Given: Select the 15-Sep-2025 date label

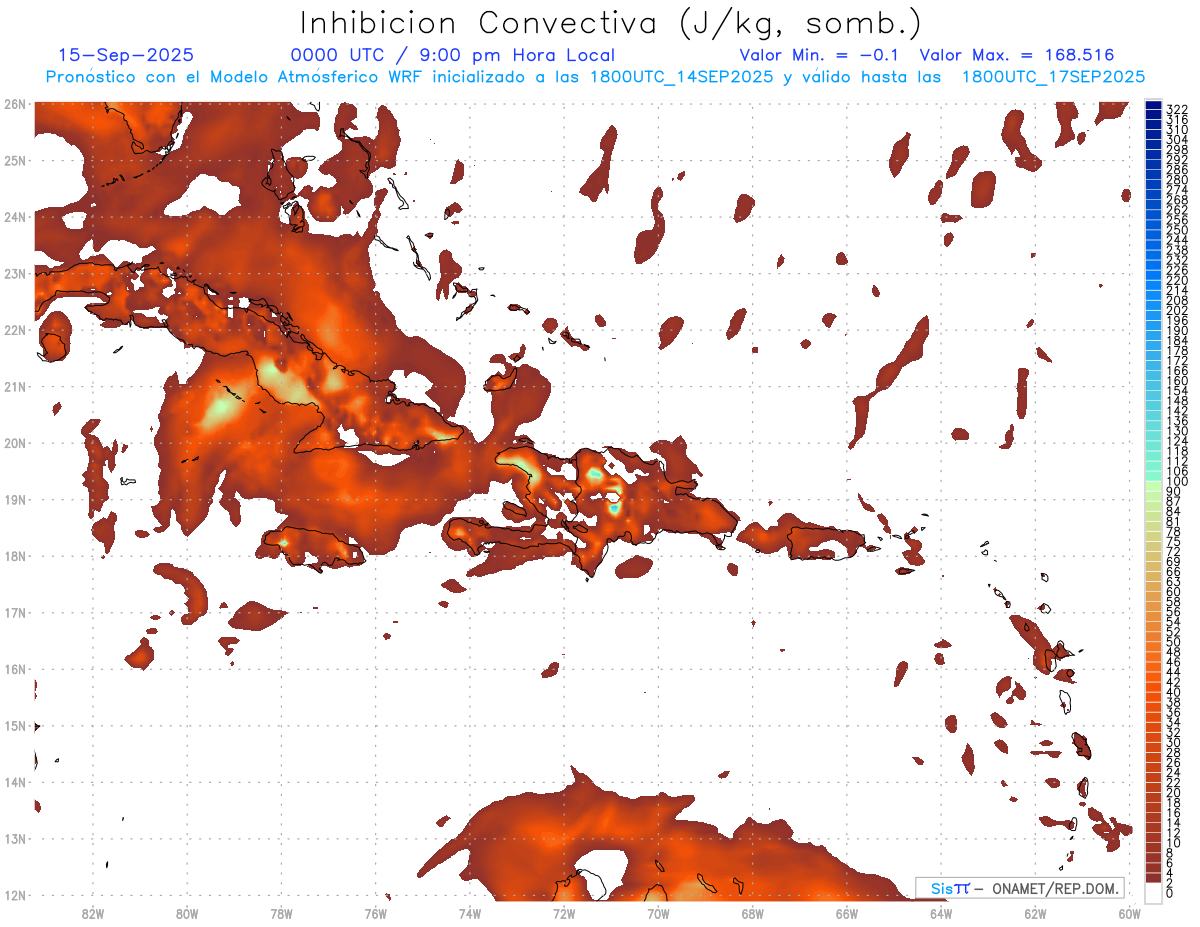Looking at the screenshot, I should point(126,56).
